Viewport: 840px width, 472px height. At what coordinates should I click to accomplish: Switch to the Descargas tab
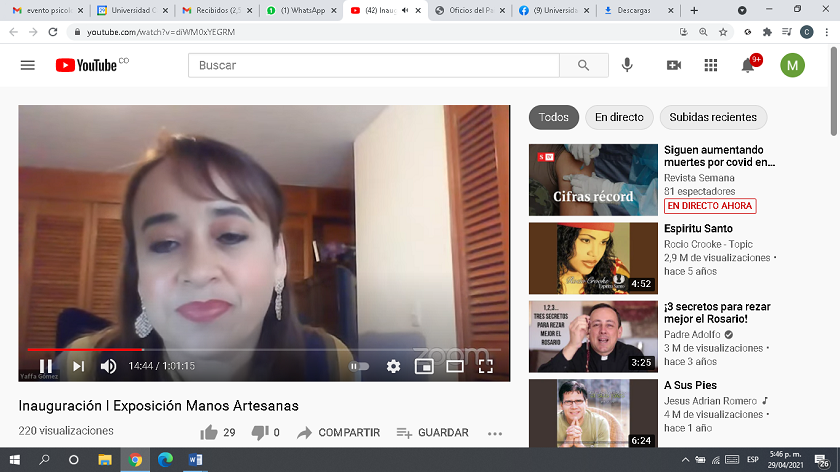(x=638, y=10)
